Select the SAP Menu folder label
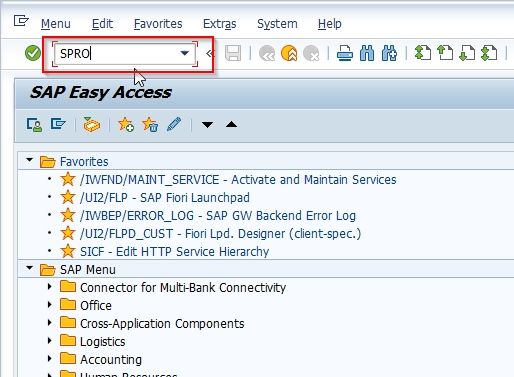The height and width of the screenshot is (377, 514). click(88, 270)
